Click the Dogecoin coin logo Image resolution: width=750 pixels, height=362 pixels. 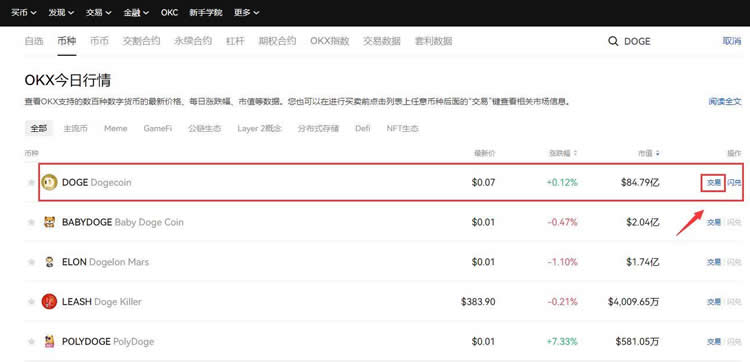[x=49, y=182]
